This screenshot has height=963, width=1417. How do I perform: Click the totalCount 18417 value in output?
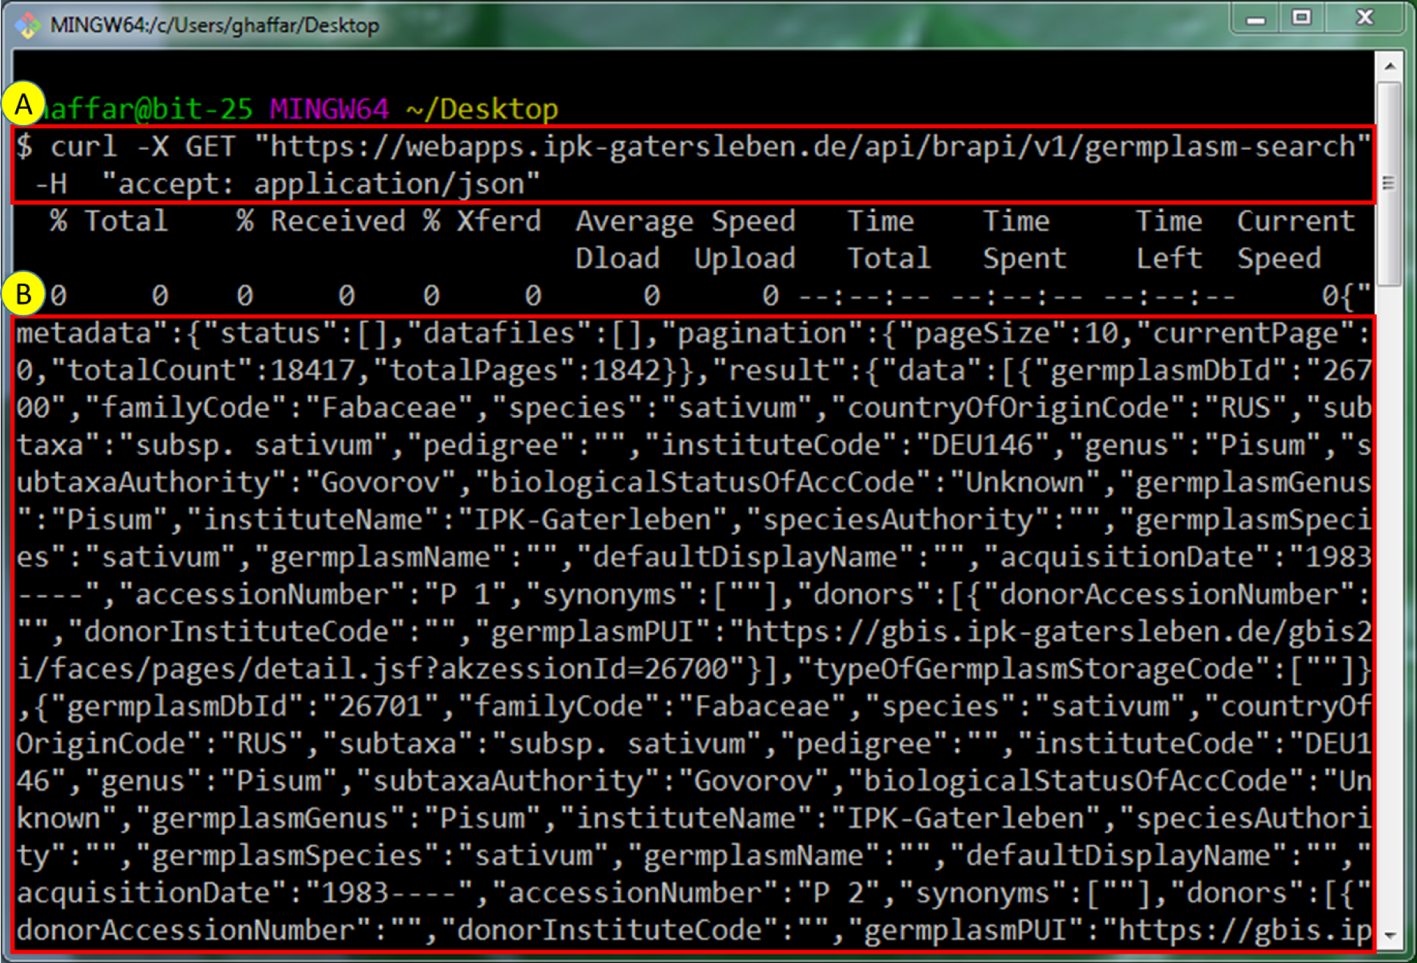tap(310, 371)
